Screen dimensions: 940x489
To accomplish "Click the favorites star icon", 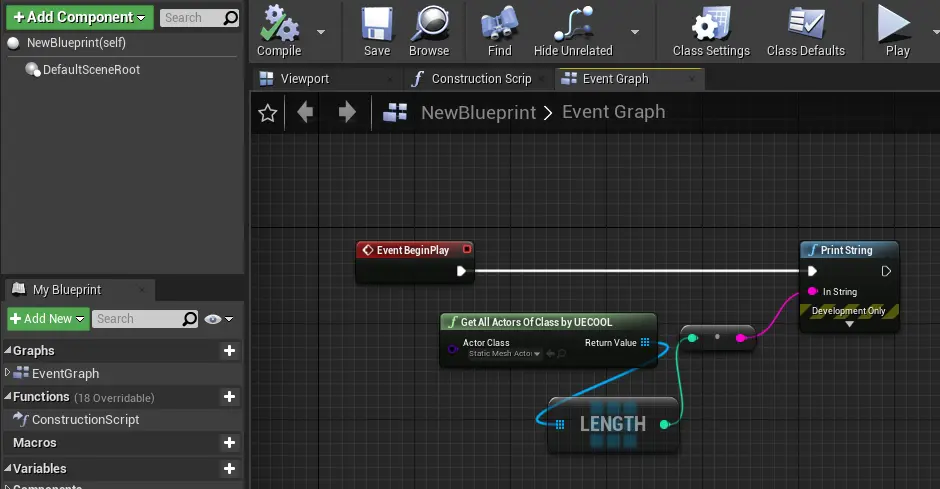I will click(x=267, y=113).
